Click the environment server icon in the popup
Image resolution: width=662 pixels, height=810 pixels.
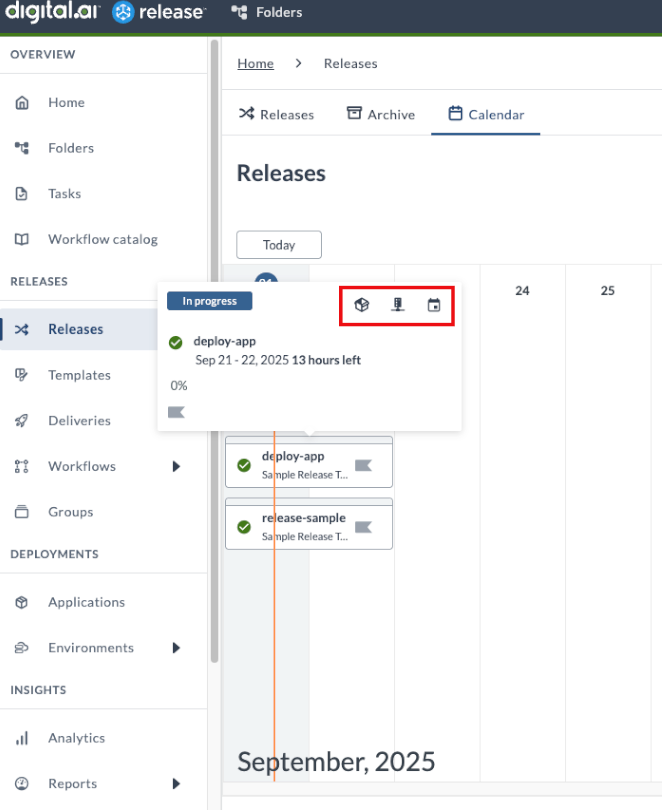[x=398, y=305]
